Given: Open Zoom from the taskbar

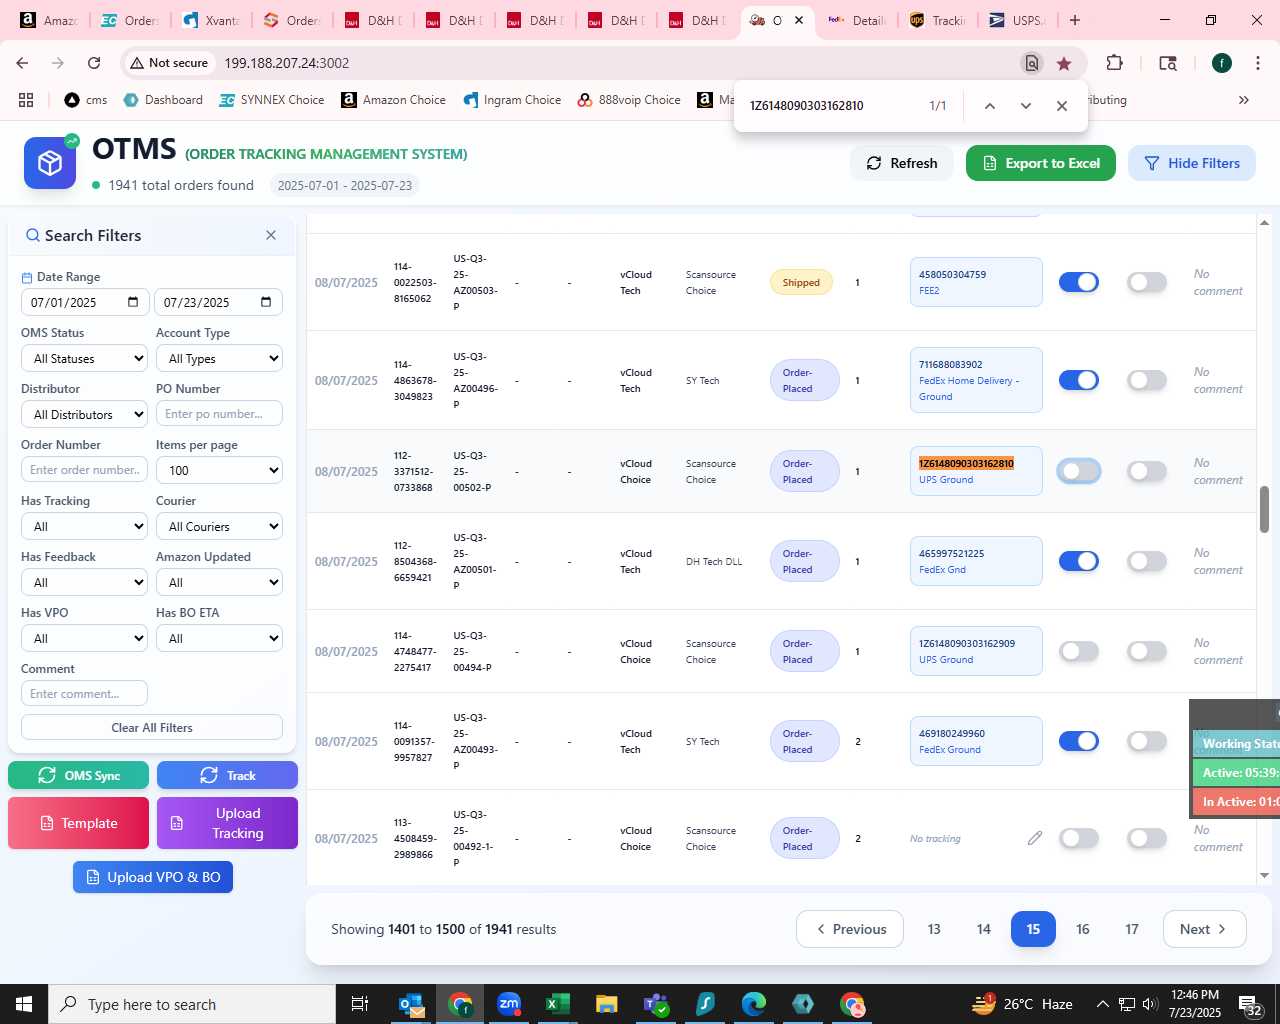Looking at the screenshot, I should pyautogui.click(x=509, y=1004).
